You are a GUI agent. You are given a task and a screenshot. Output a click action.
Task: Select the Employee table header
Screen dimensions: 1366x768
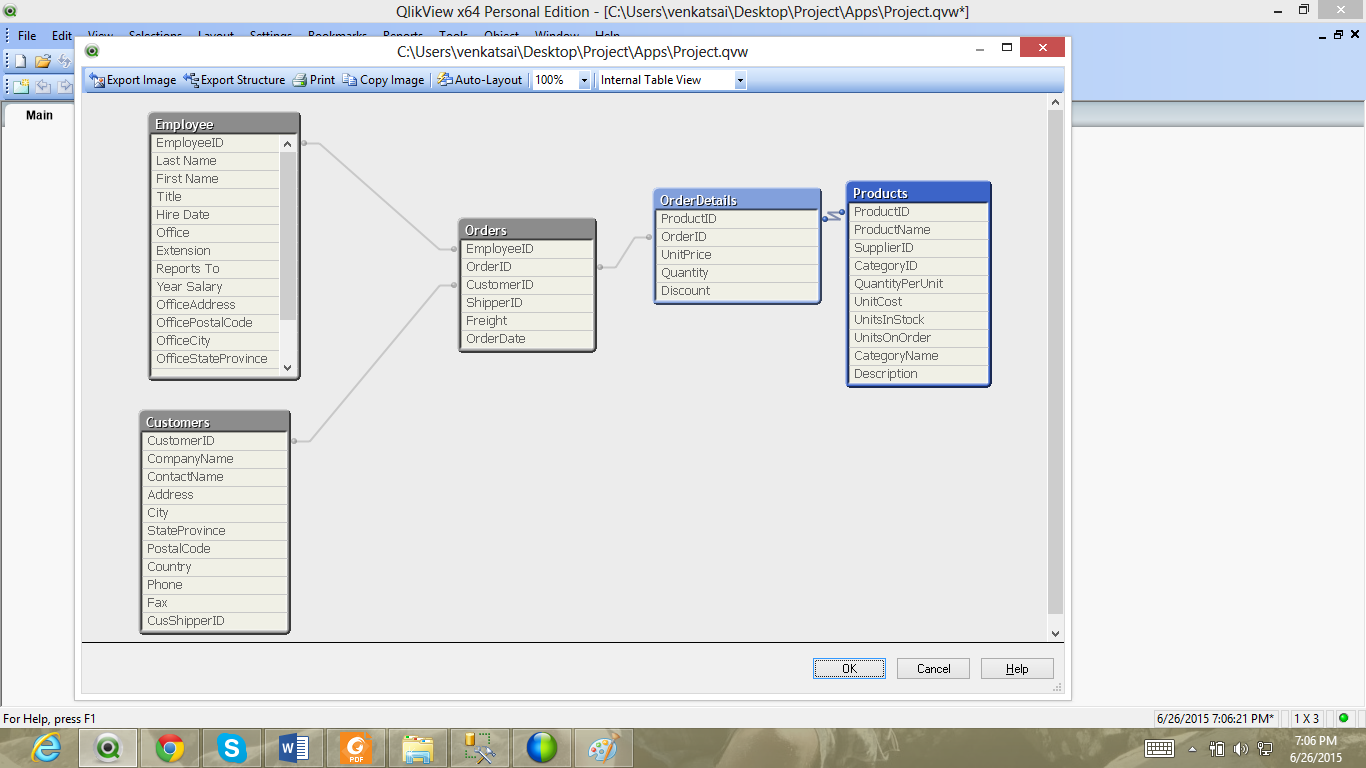pyautogui.click(x=224, y=124)
